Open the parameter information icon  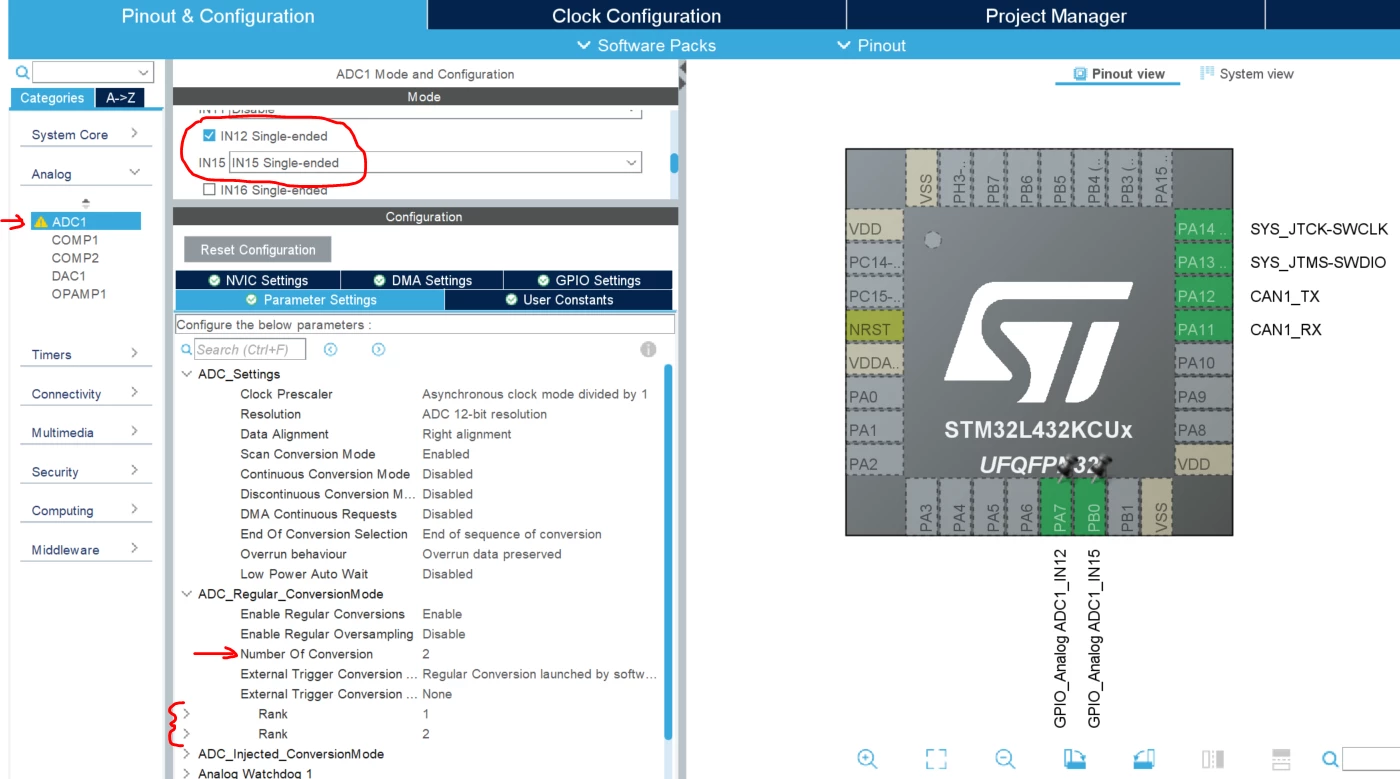[x=648, y=350]
